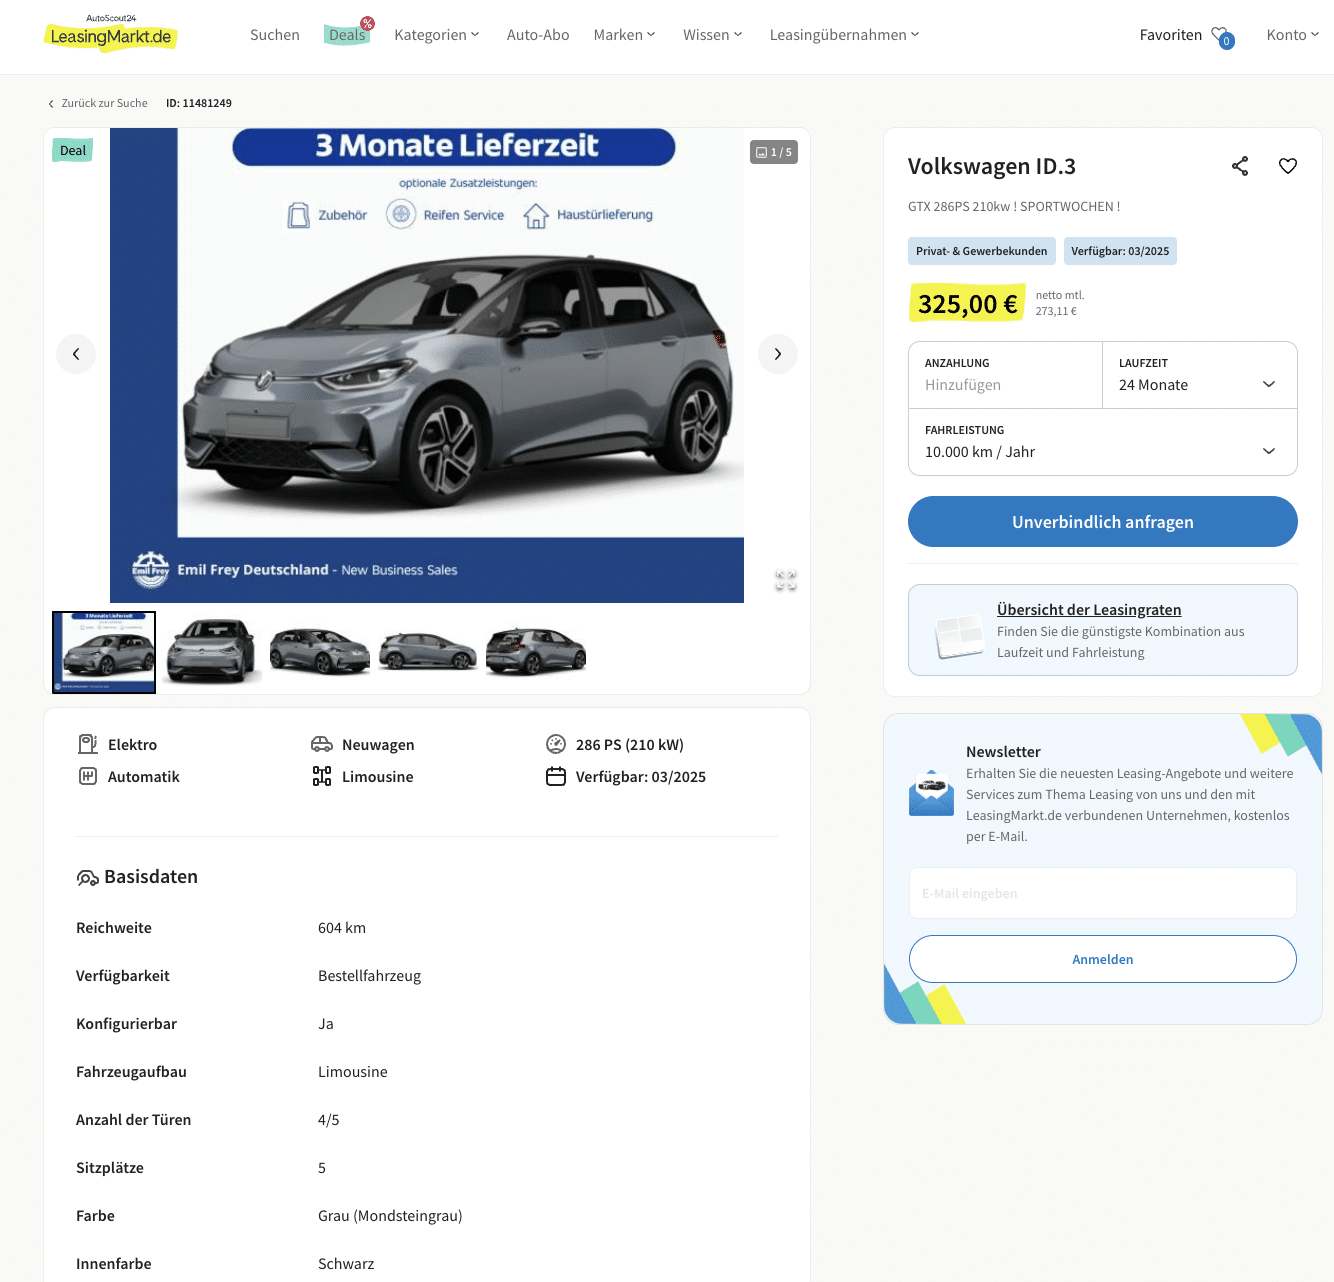This screenshot has height=1282, width=1334.
Task: Click the Neuwagen car icon
Action: pyautogui.click(x=322, y=744)
